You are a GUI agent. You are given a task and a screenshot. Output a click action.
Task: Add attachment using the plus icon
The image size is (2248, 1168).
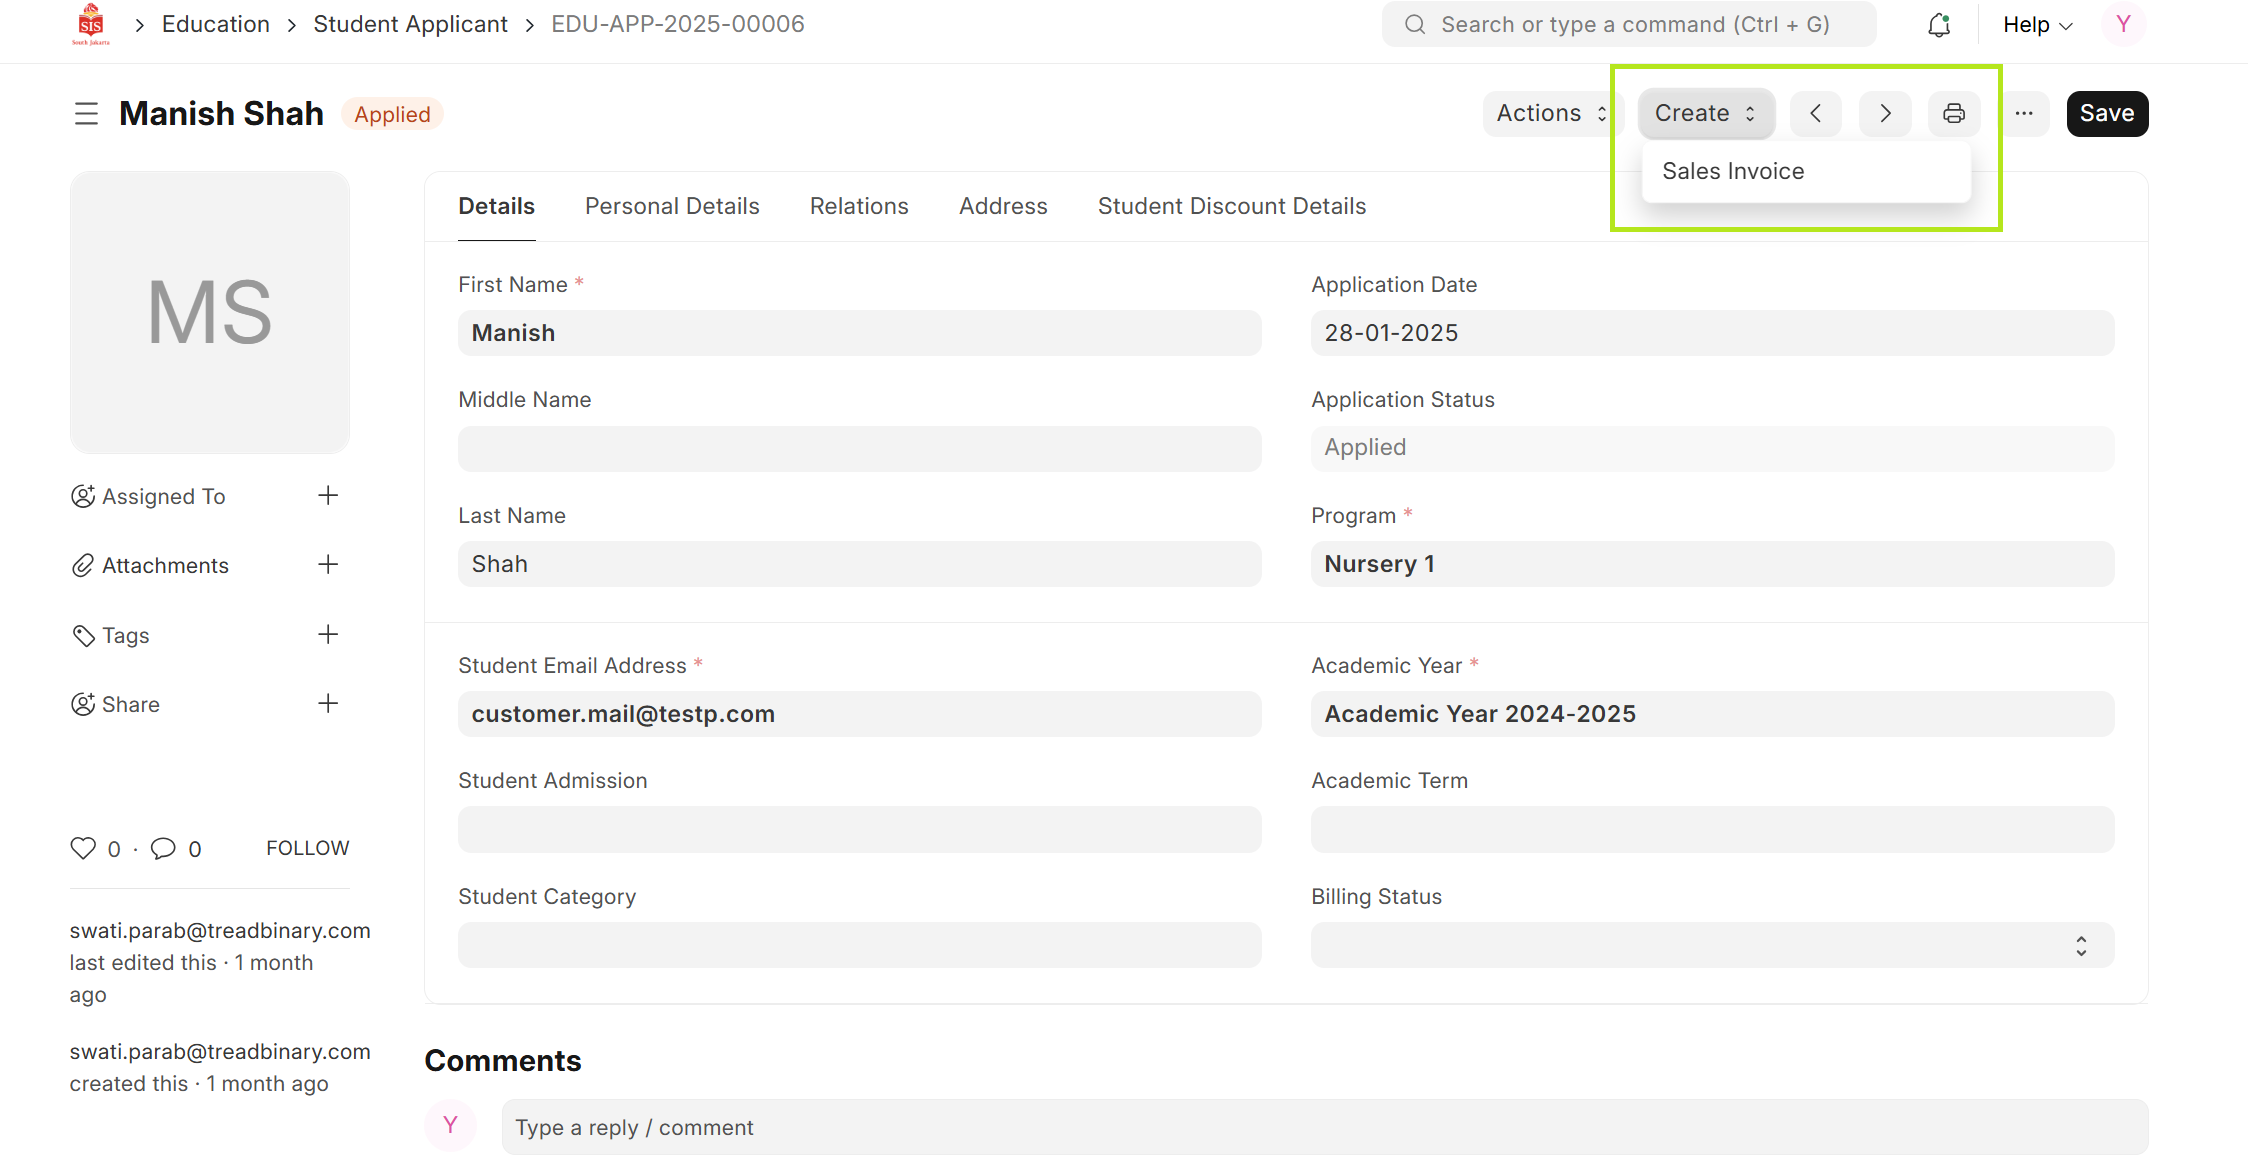click(x=328, y=565)
